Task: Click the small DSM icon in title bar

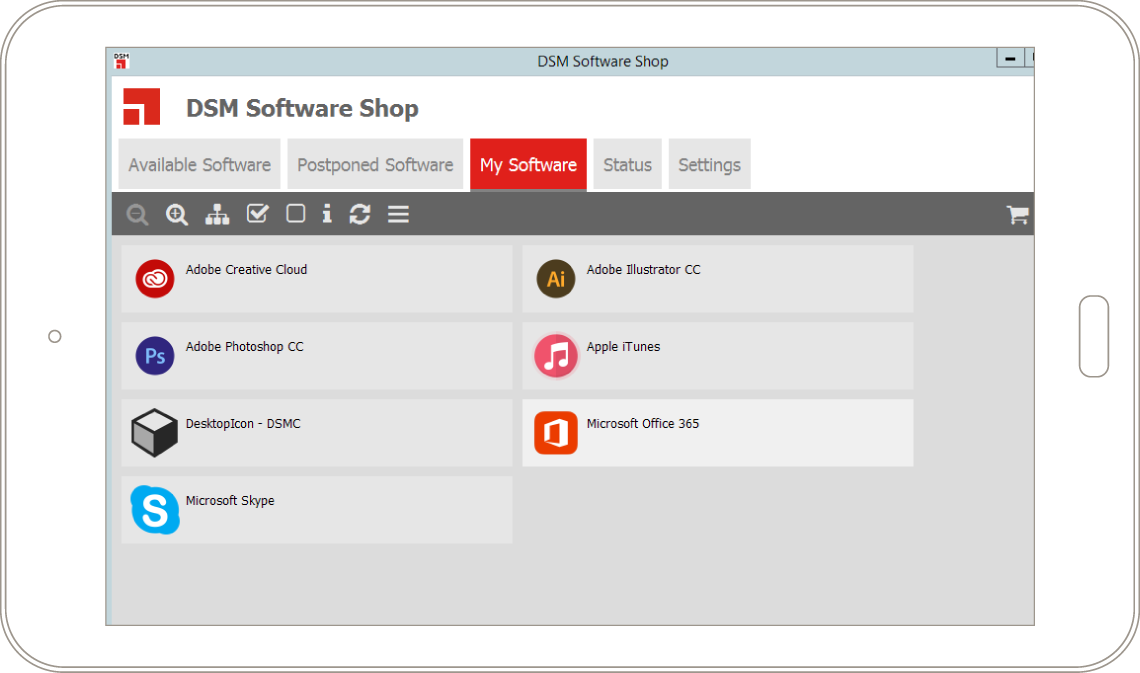Action: coord(121,61)
